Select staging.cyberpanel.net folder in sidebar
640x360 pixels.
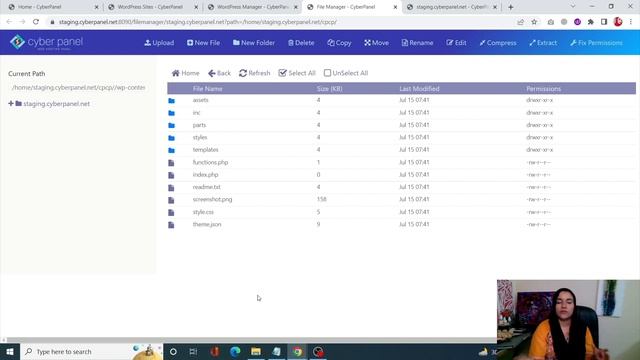click(56, 104)
